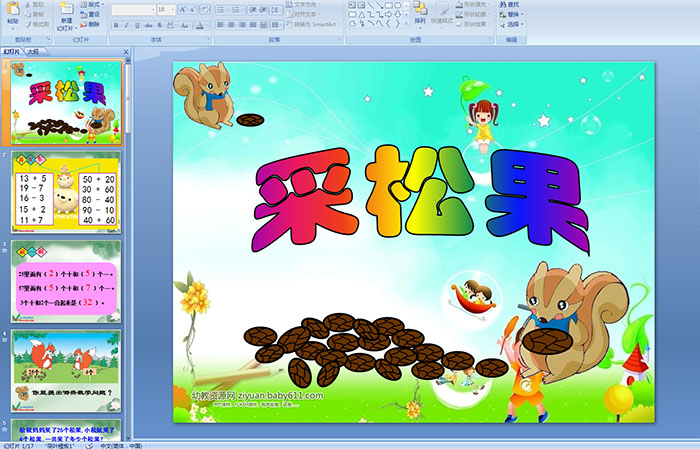Click the status bar language 中文(简体, 中国)
The width and height of the screenshot is (700, 449).
[121, 446]
